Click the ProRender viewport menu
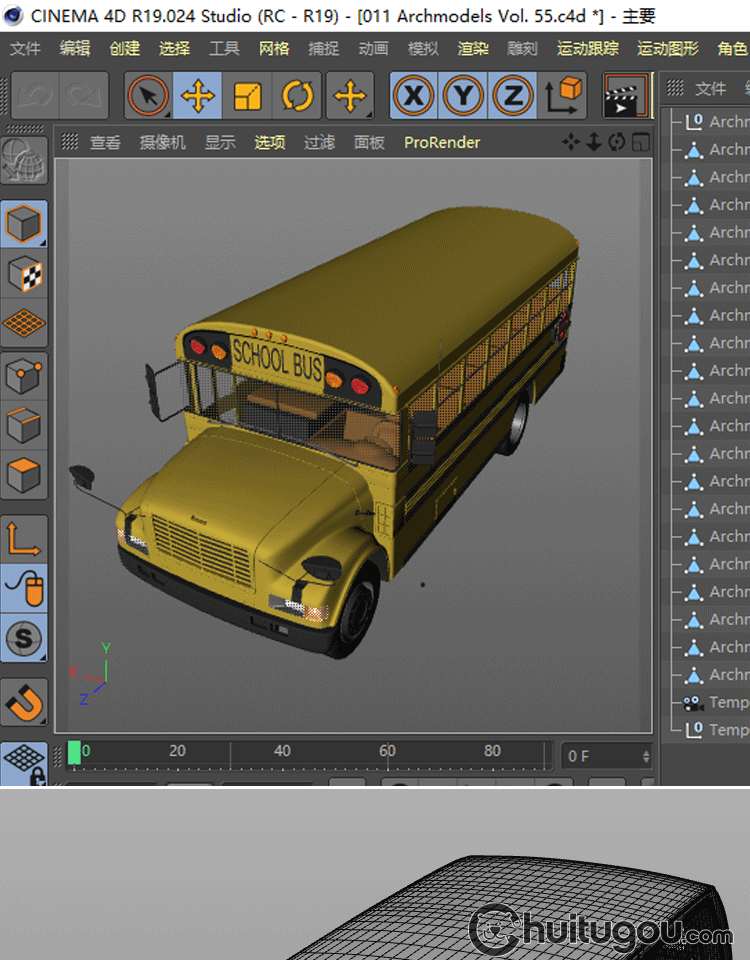The width and height of the screenshot is (750, 960). point(442,142)
